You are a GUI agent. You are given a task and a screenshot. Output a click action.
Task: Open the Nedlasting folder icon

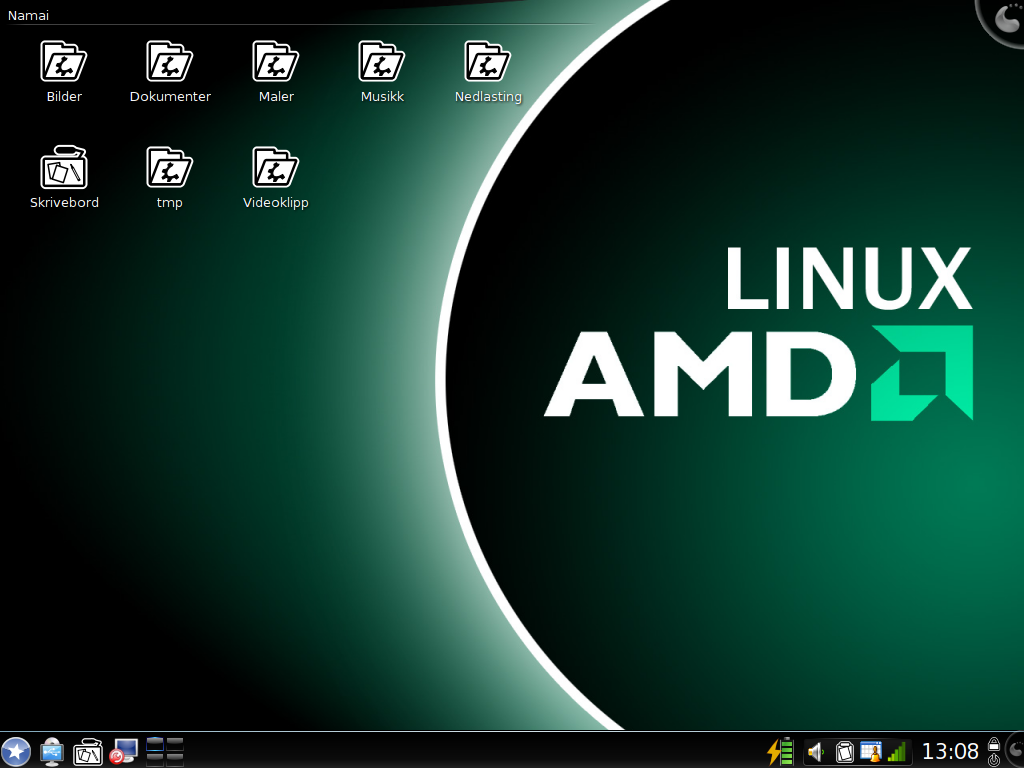488,63
